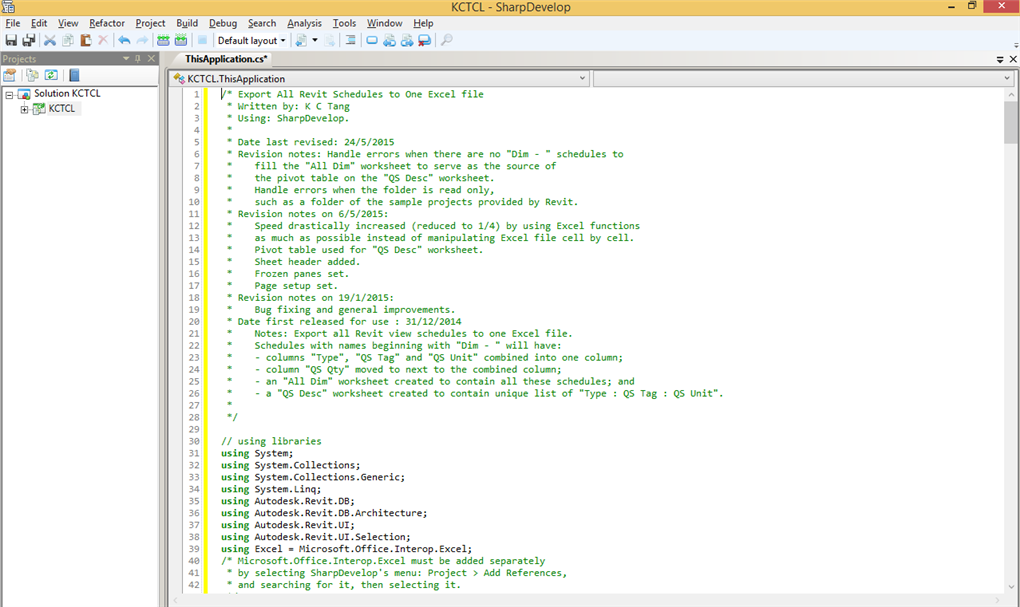Click the Redo arrow icon

(x=142, y=40)
